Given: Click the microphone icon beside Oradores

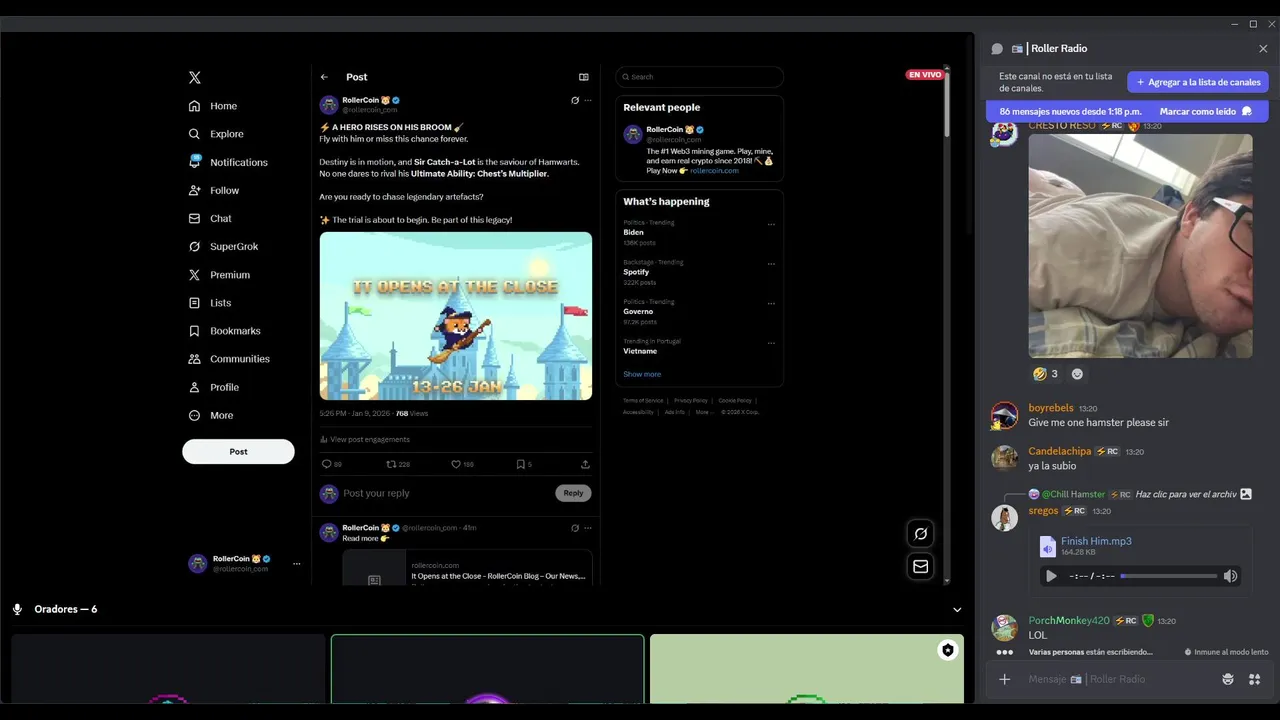Looking at the screenshot, I should (17, 609).
